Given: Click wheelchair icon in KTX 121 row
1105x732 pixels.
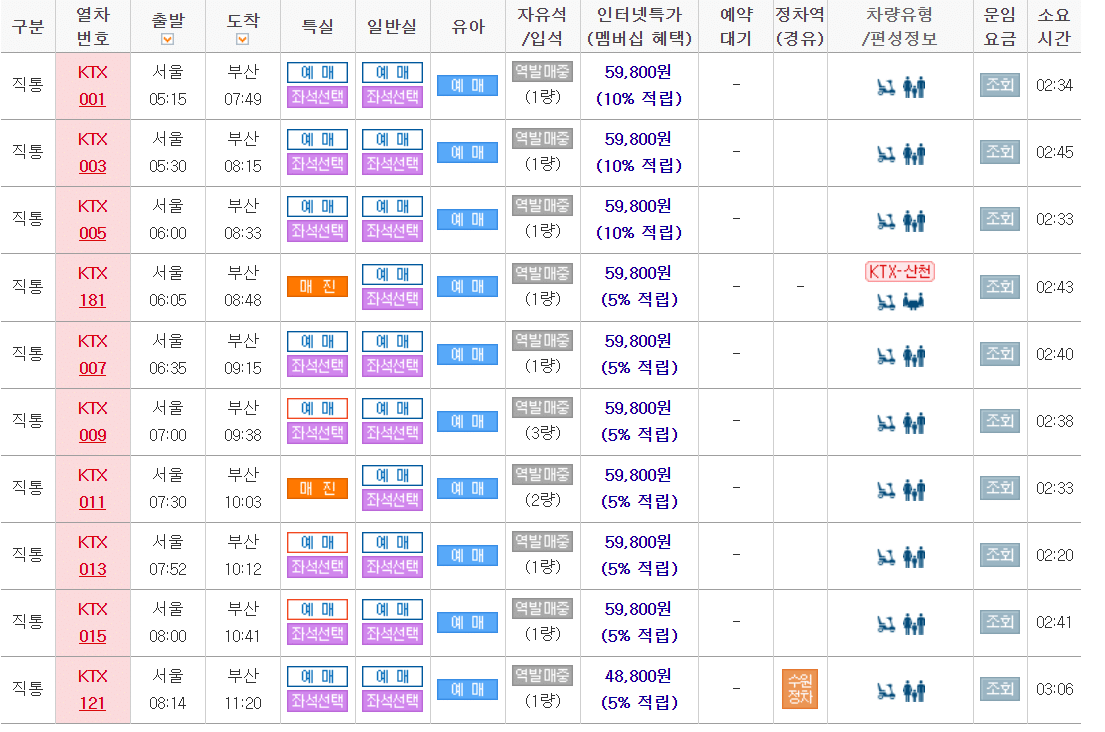Looking at the screenshot, I should (x=886, y=692).
